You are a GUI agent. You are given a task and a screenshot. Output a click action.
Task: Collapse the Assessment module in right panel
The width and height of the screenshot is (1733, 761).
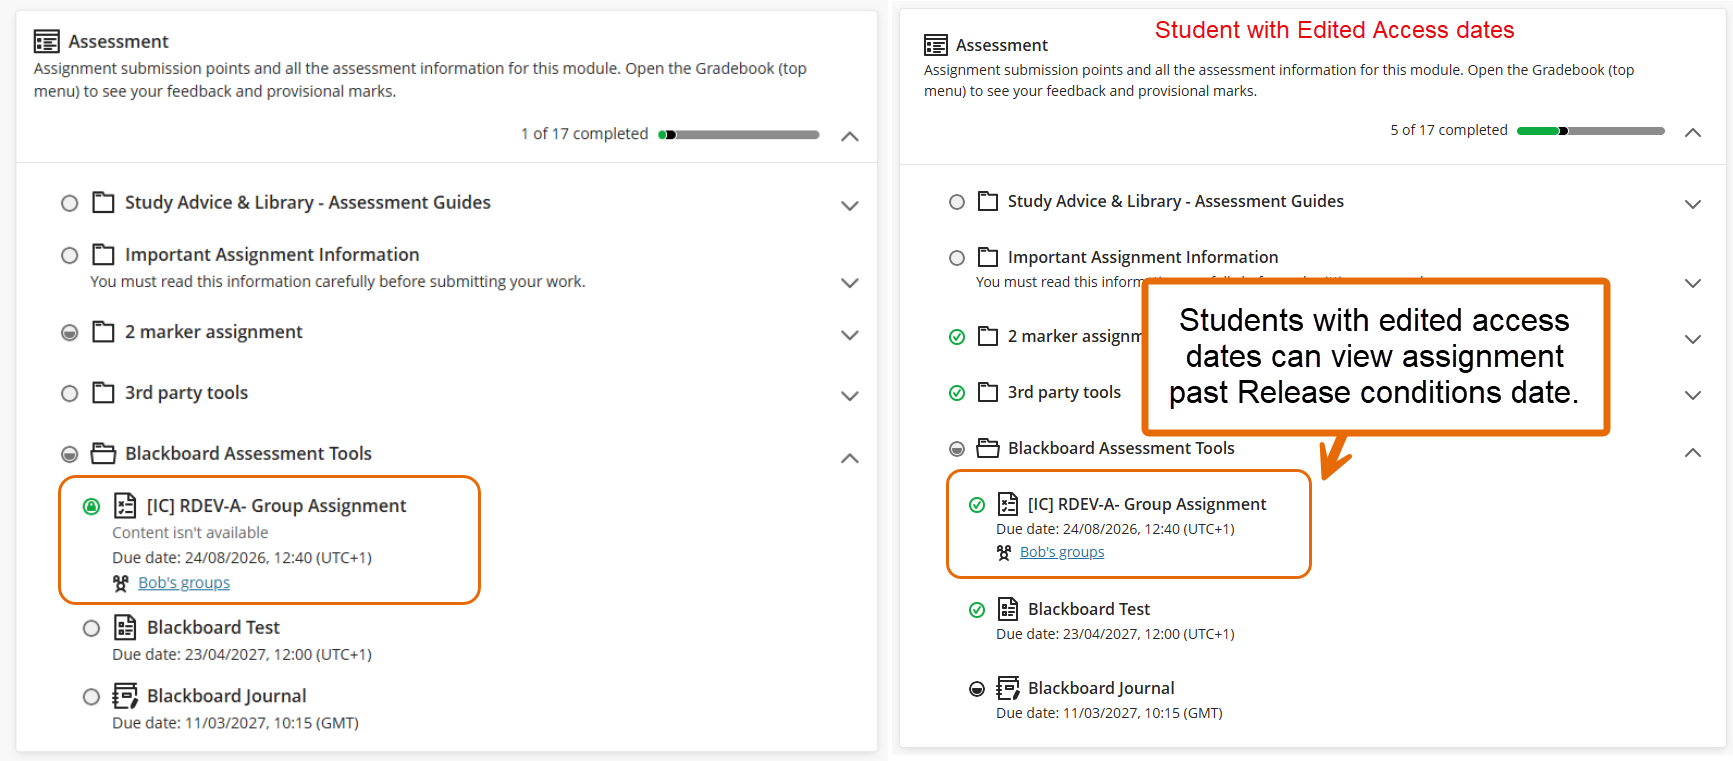pyautogui.click(x=1693, y=132)
